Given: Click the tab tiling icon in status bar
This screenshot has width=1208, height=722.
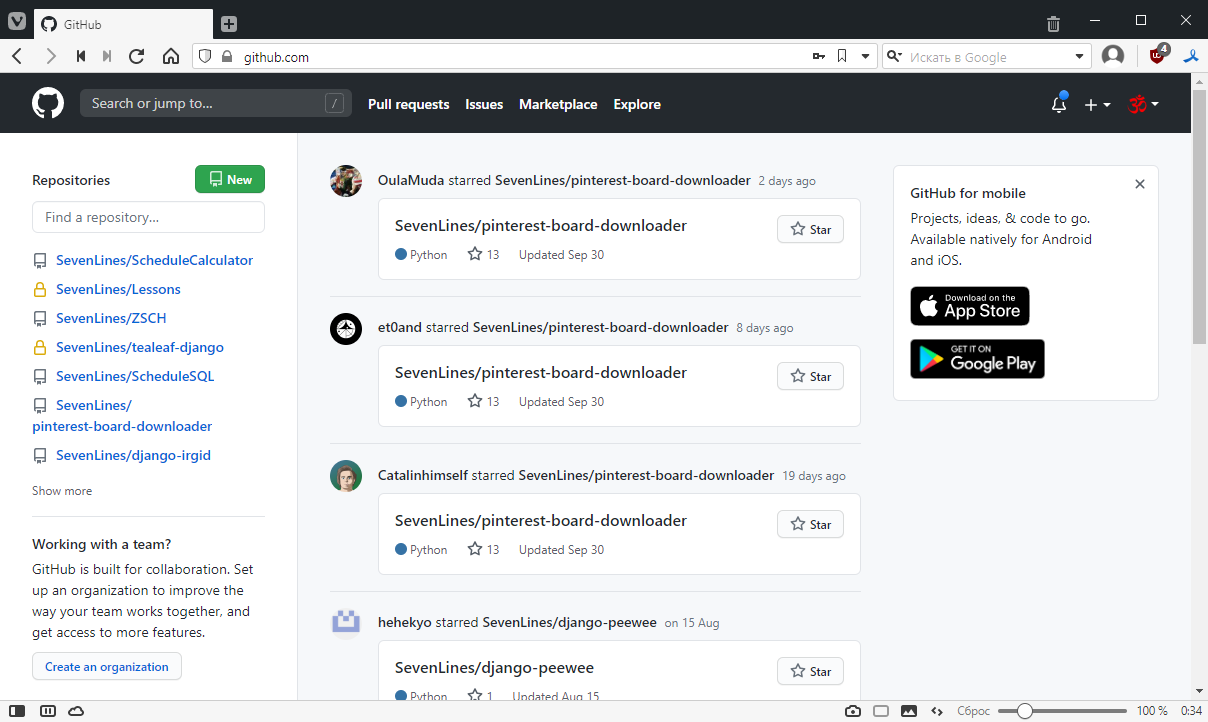Looking at the screenshot, I should click(47, 711).
